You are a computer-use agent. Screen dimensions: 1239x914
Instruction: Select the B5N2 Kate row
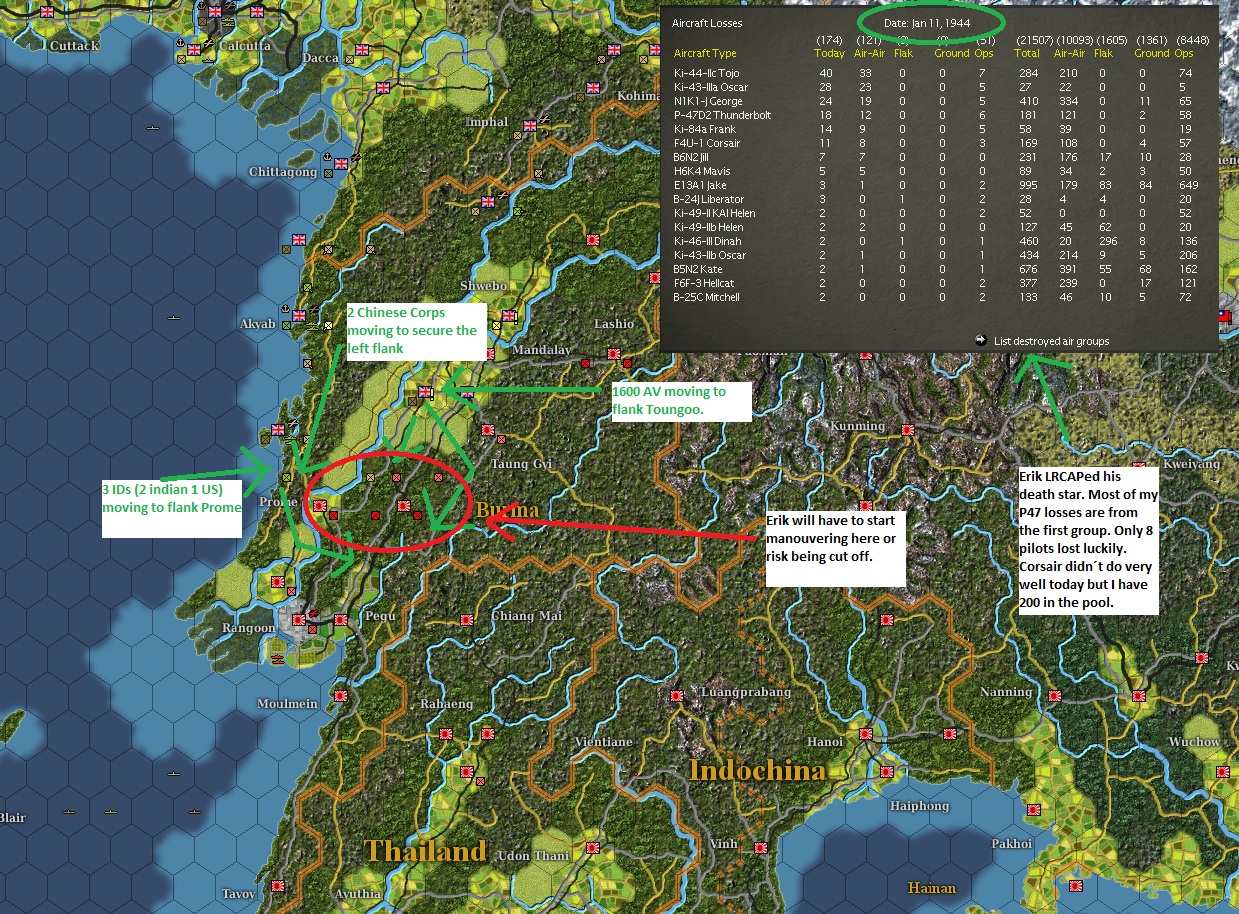(x=935, y=269)
